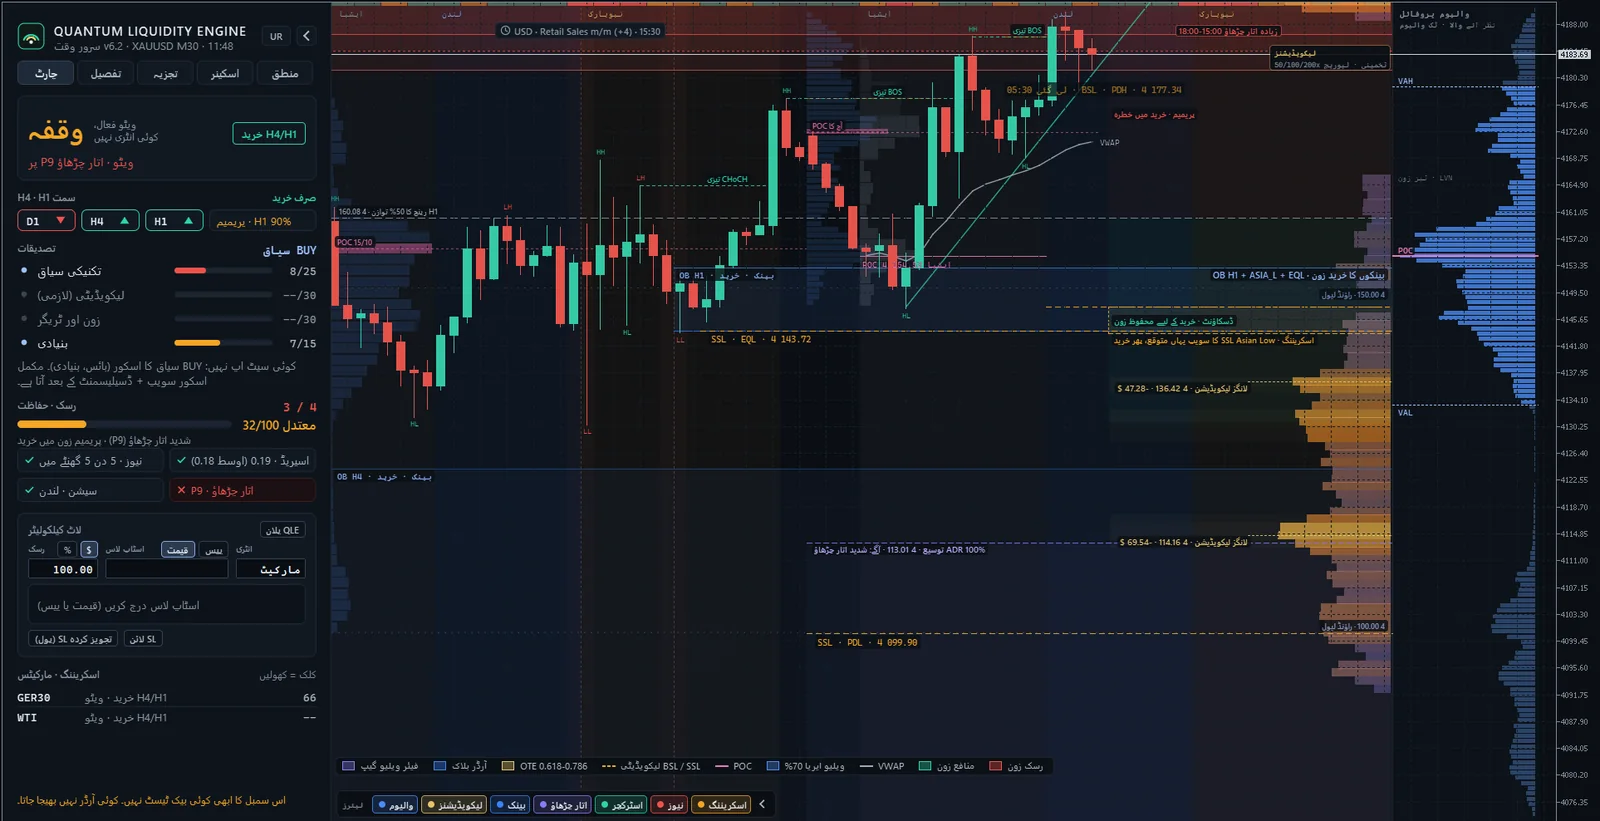
Task: Click the سیشن لندن check item
Action: [90, 491]
